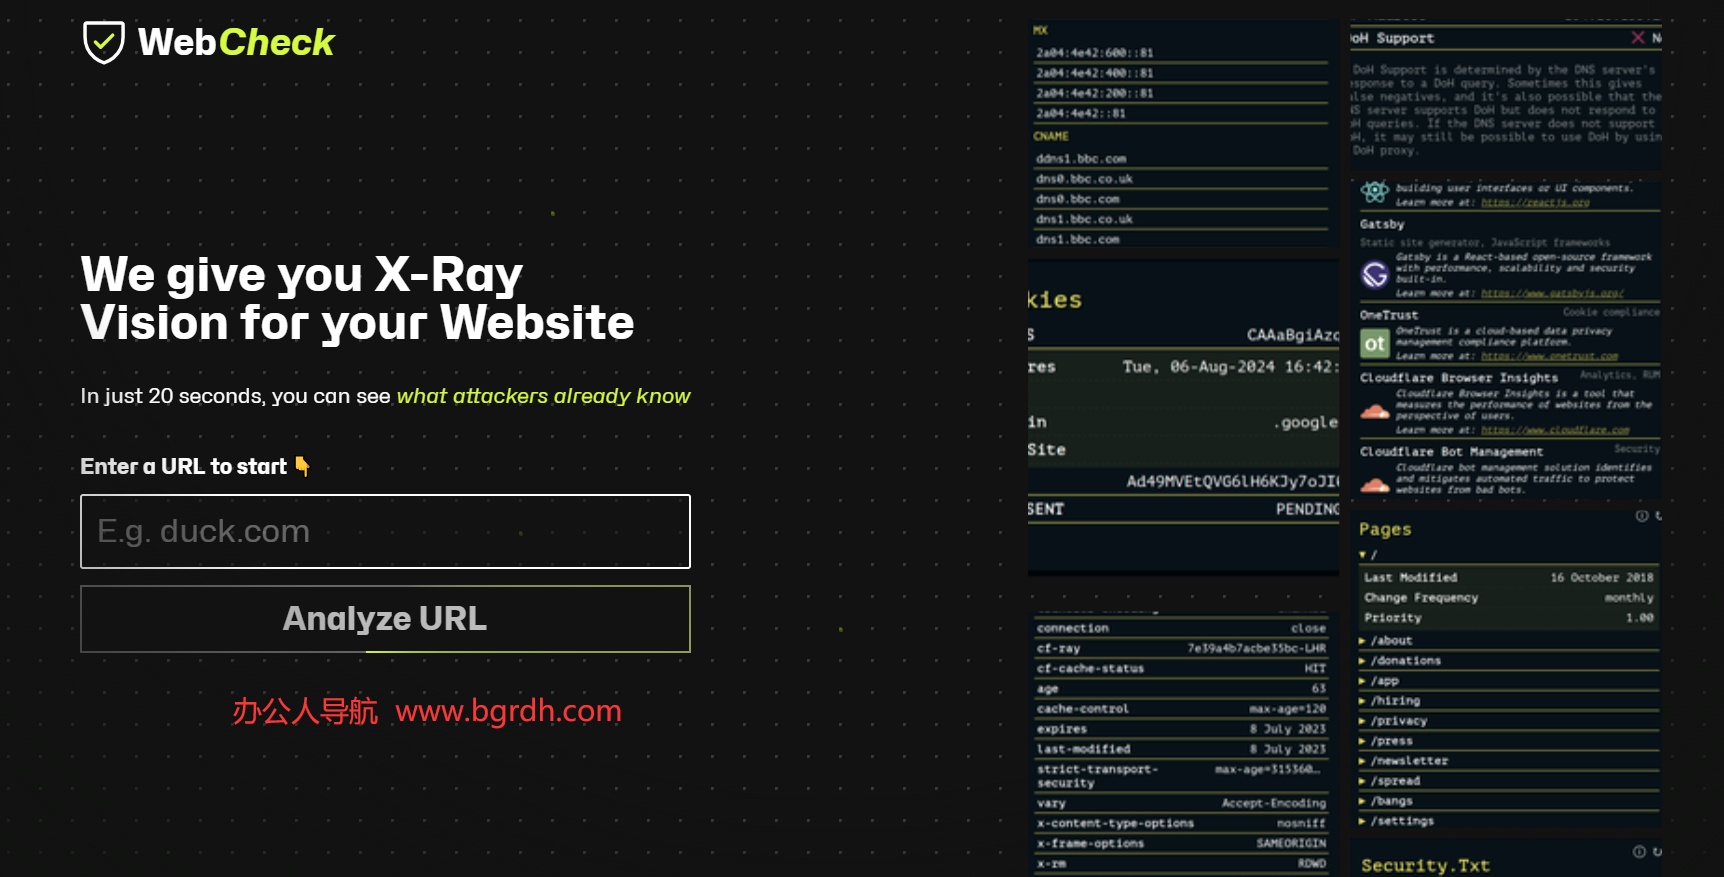Click the green OneTrust 'ot' icon
The image size is (1724, 877).
[1375, 344]
